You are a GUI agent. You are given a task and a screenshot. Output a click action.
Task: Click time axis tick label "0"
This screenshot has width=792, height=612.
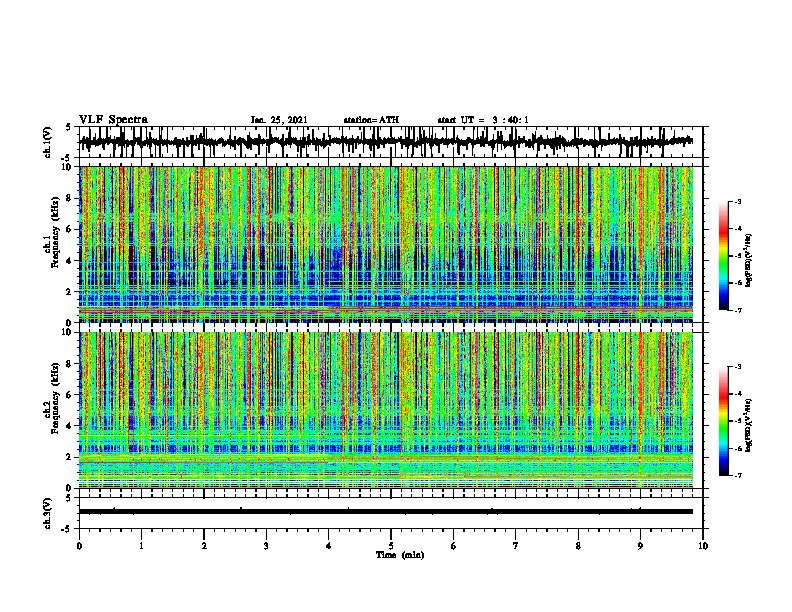pyautogui.click(x=79, y=546)
